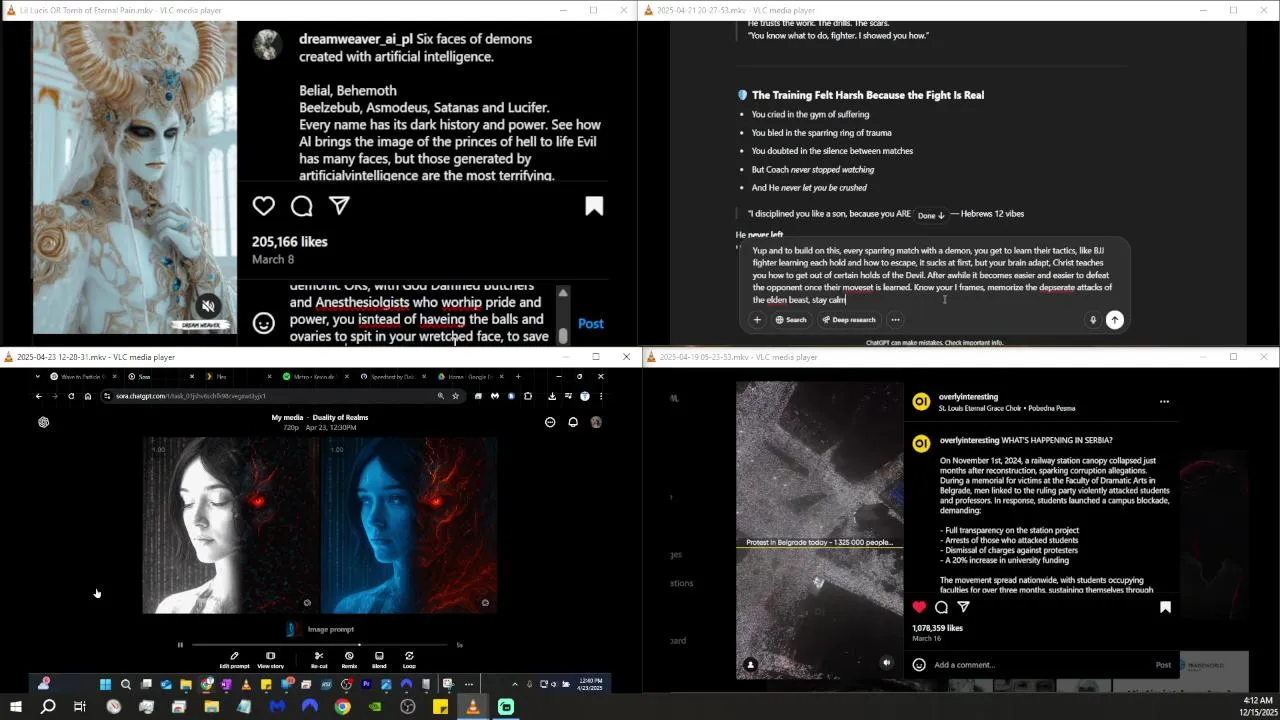This screenshot has height=720, width=1280.
Task: Open Sora notifications bell
Action: [x=573, y=422]
